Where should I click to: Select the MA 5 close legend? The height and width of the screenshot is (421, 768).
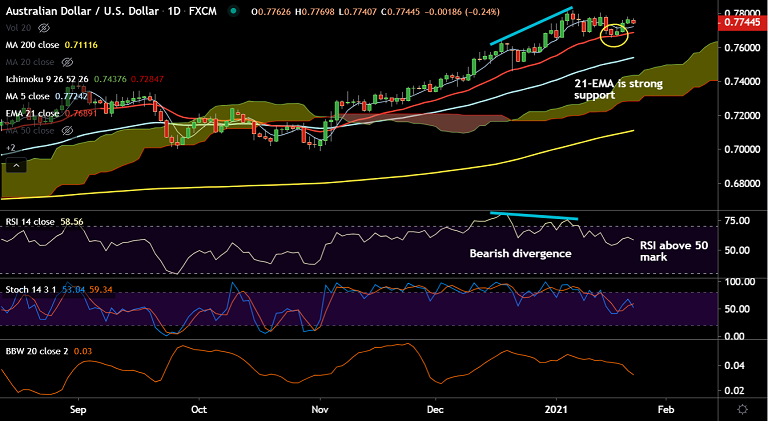click(x=27, y=96)
